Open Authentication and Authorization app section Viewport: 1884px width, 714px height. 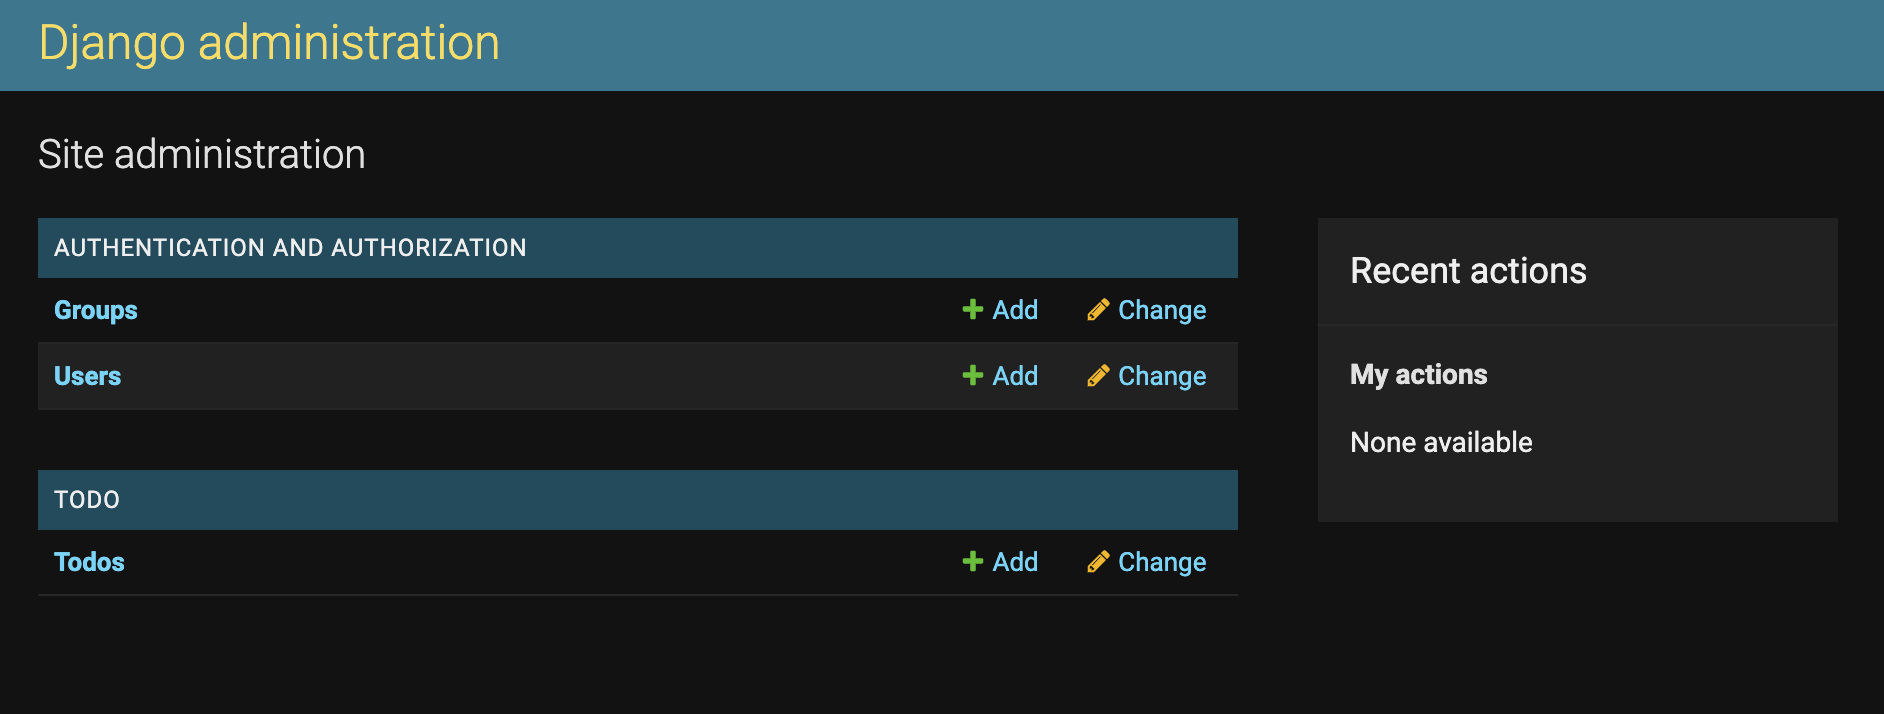(x=290, y=248)
